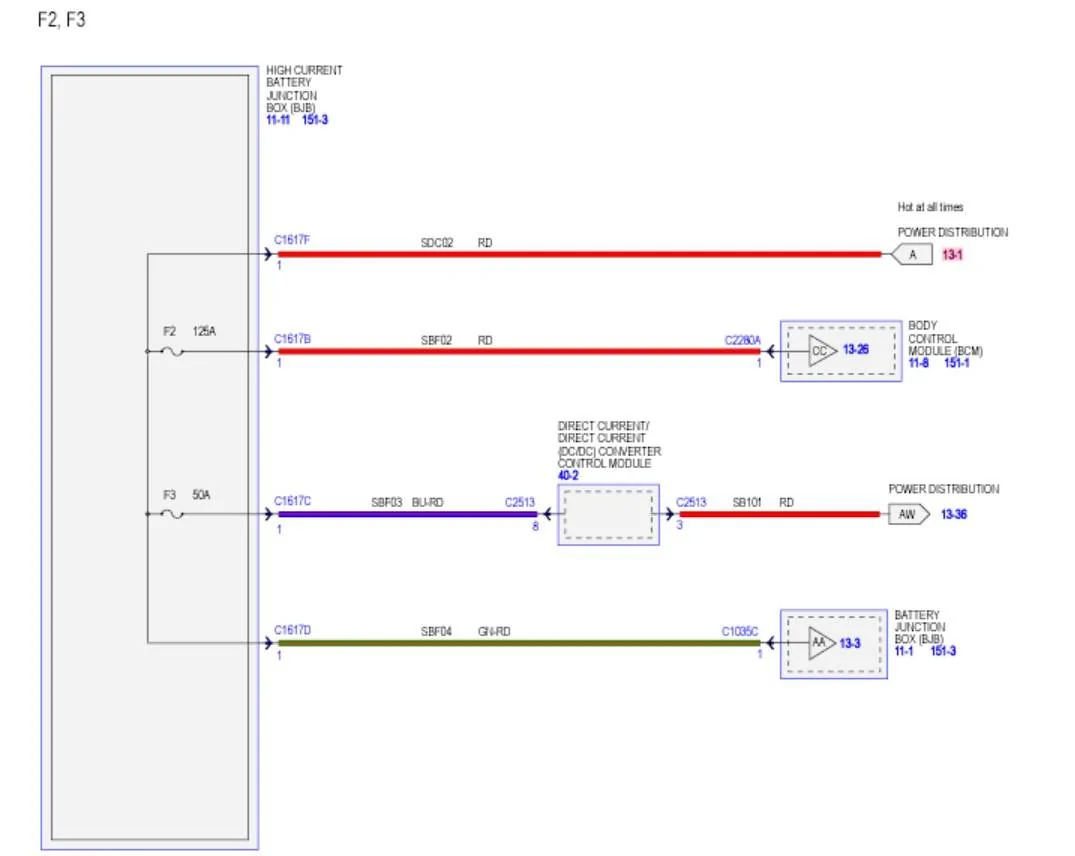Screen dimensions: 1075x856
Task: Open page reference 13-26 link
Action: (x=856, y=350)
